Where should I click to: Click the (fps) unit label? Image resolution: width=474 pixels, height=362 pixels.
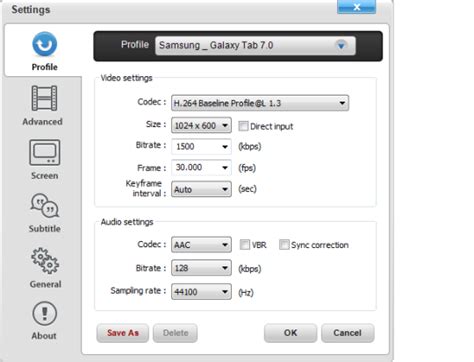pyautogui.click(x=247, y=168)
